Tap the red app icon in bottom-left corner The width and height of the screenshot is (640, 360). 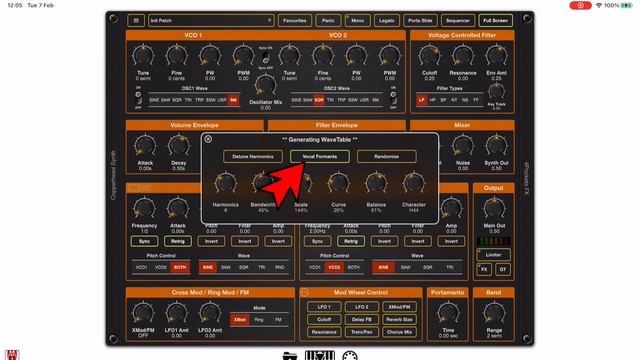click(12, 354)
